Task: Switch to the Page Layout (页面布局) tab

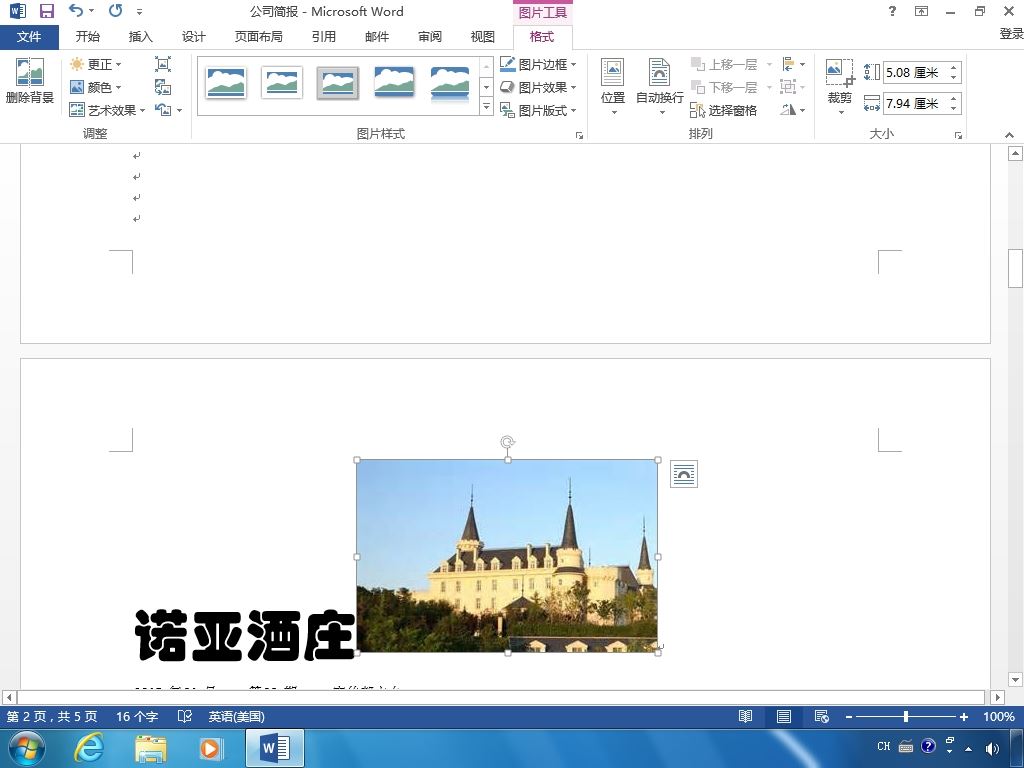Action: 259,37
